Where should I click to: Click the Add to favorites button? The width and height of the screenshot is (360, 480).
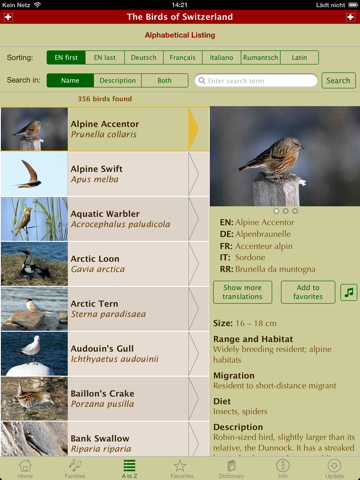[308, 292]
